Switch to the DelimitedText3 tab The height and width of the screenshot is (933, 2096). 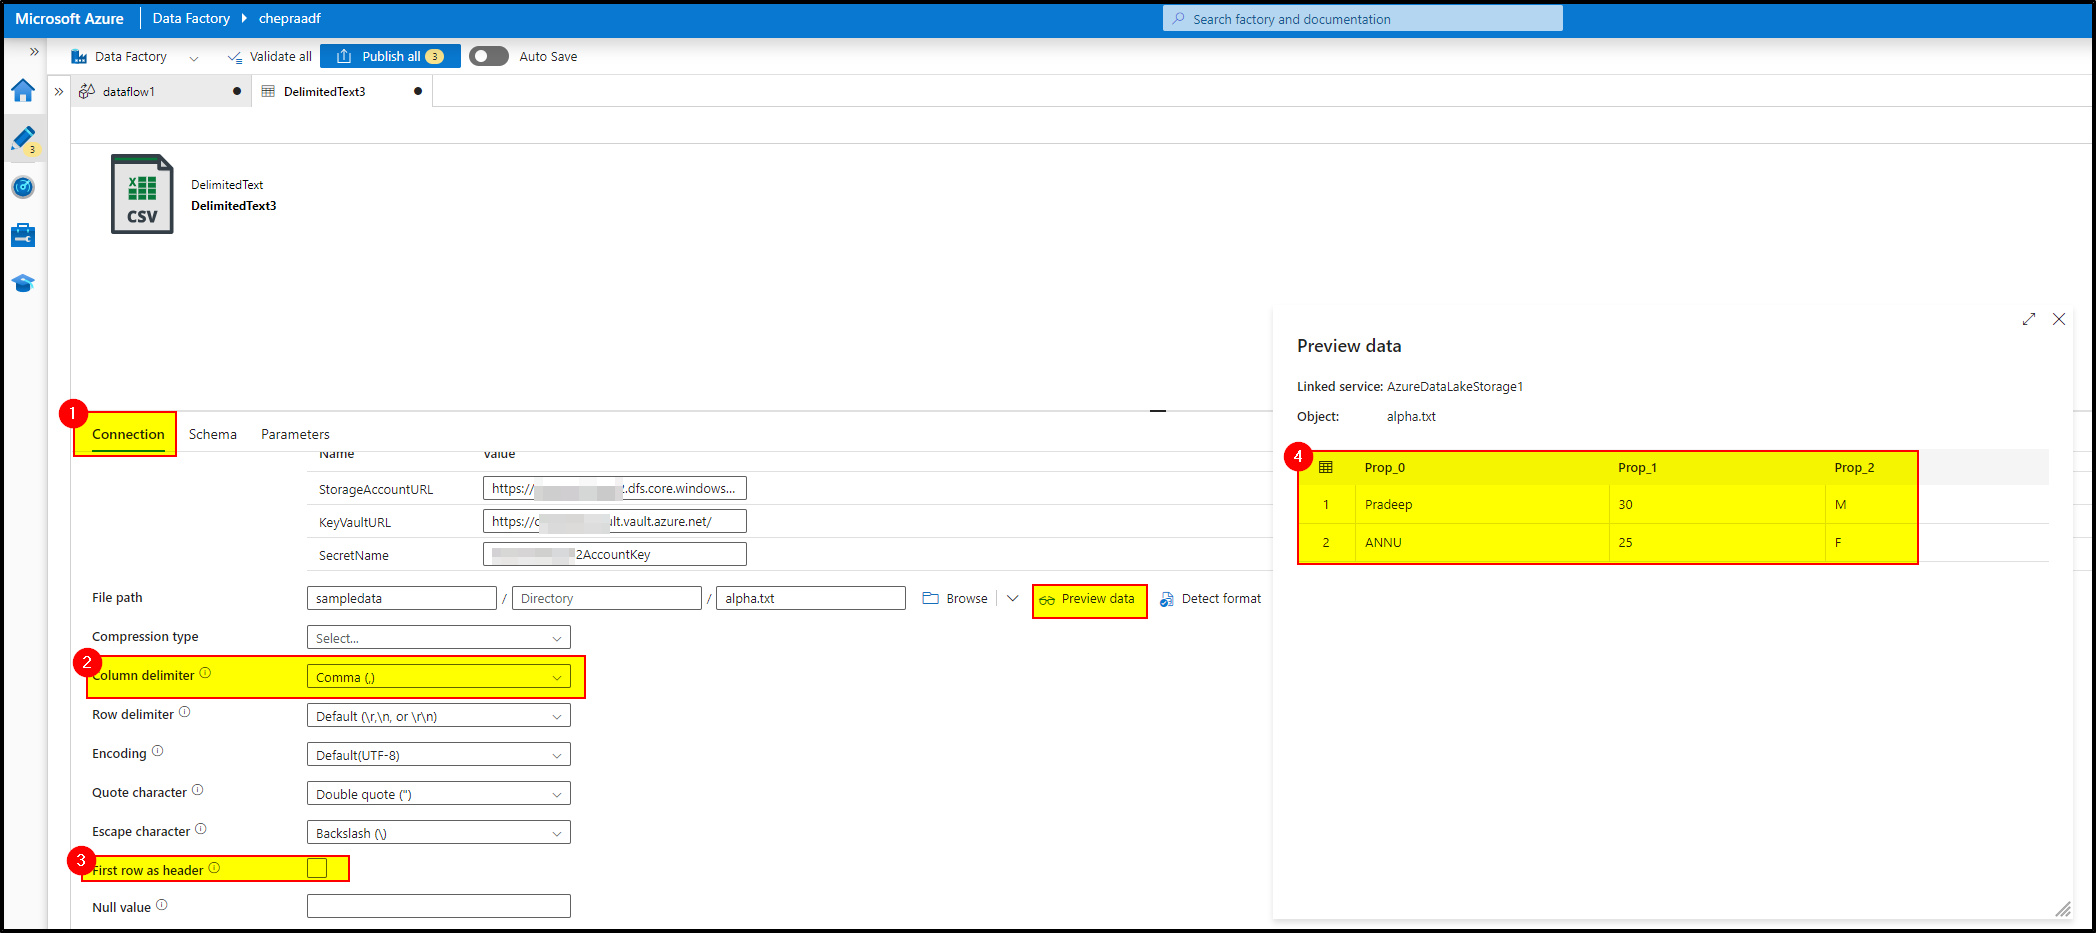click(341, 91)
